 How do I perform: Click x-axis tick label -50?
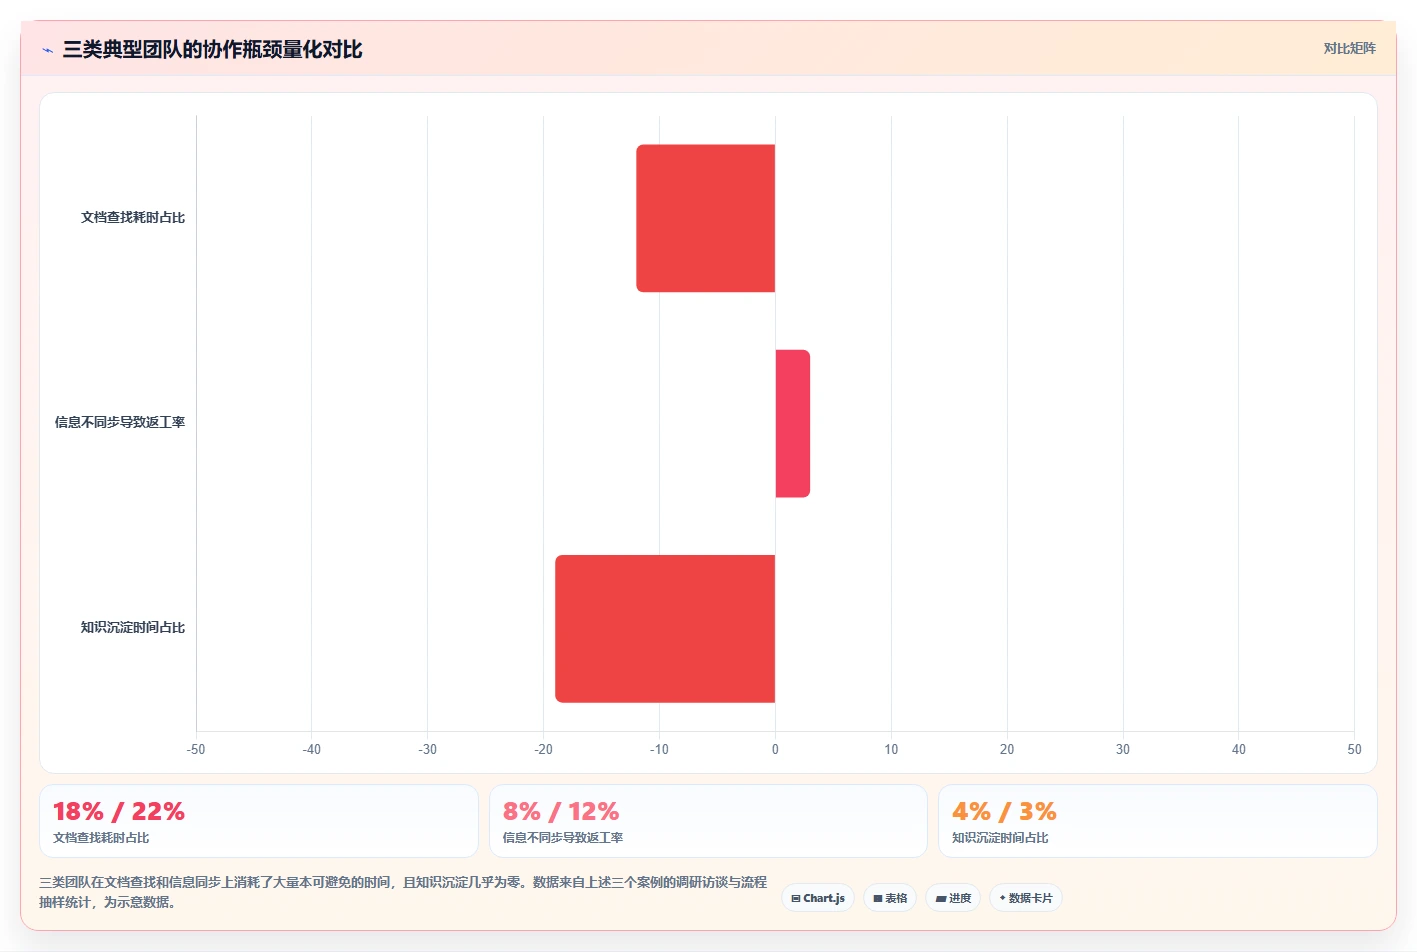196,749
